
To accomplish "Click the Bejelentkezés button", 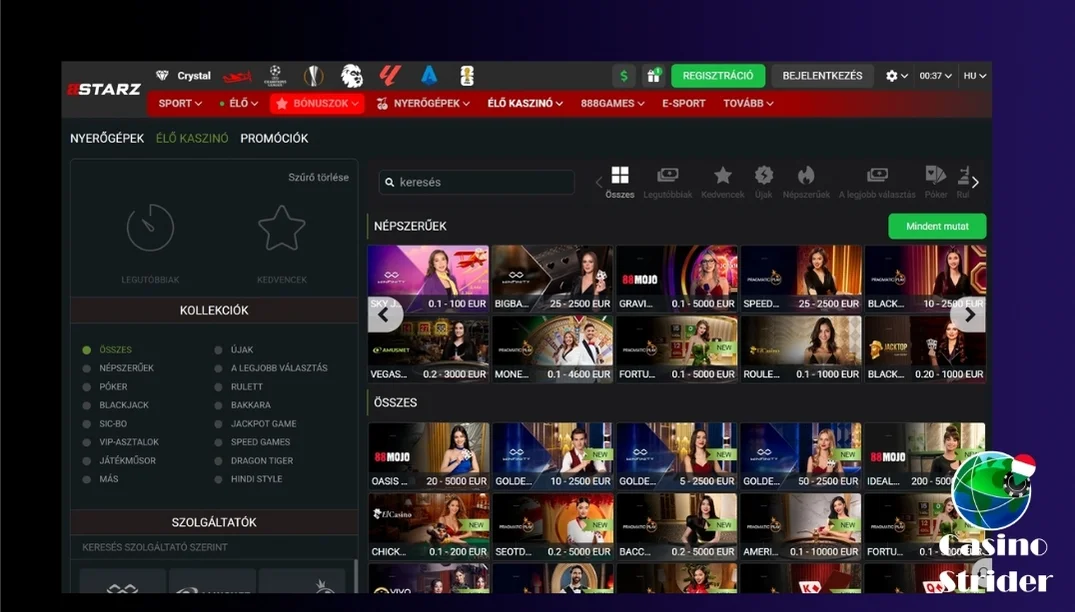I will click(x=822, y=76).
